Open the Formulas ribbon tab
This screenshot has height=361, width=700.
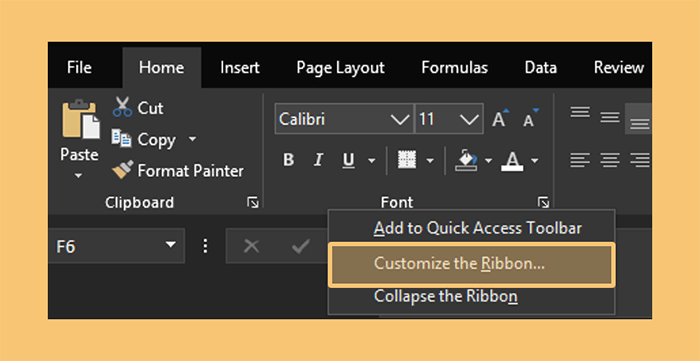coord(454,67)
